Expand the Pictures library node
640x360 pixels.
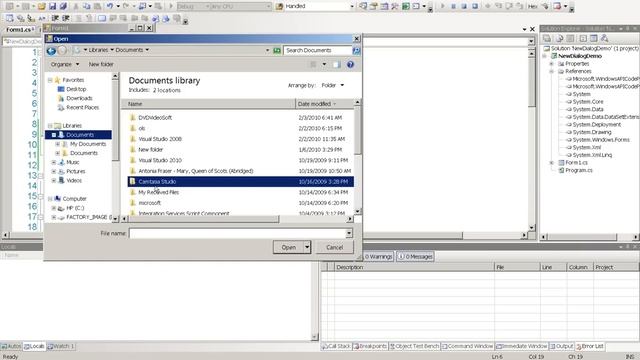tap(54, 171)
